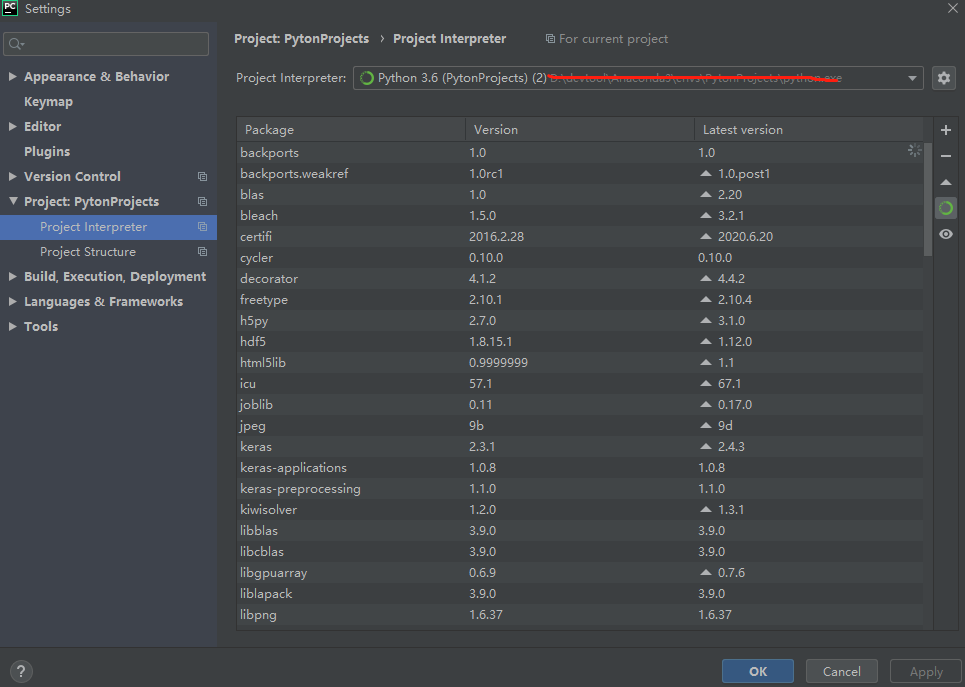Click the upgrade arrow for libgpuarray
Viewport: 965px width, 687px height.
coord(706,572)
